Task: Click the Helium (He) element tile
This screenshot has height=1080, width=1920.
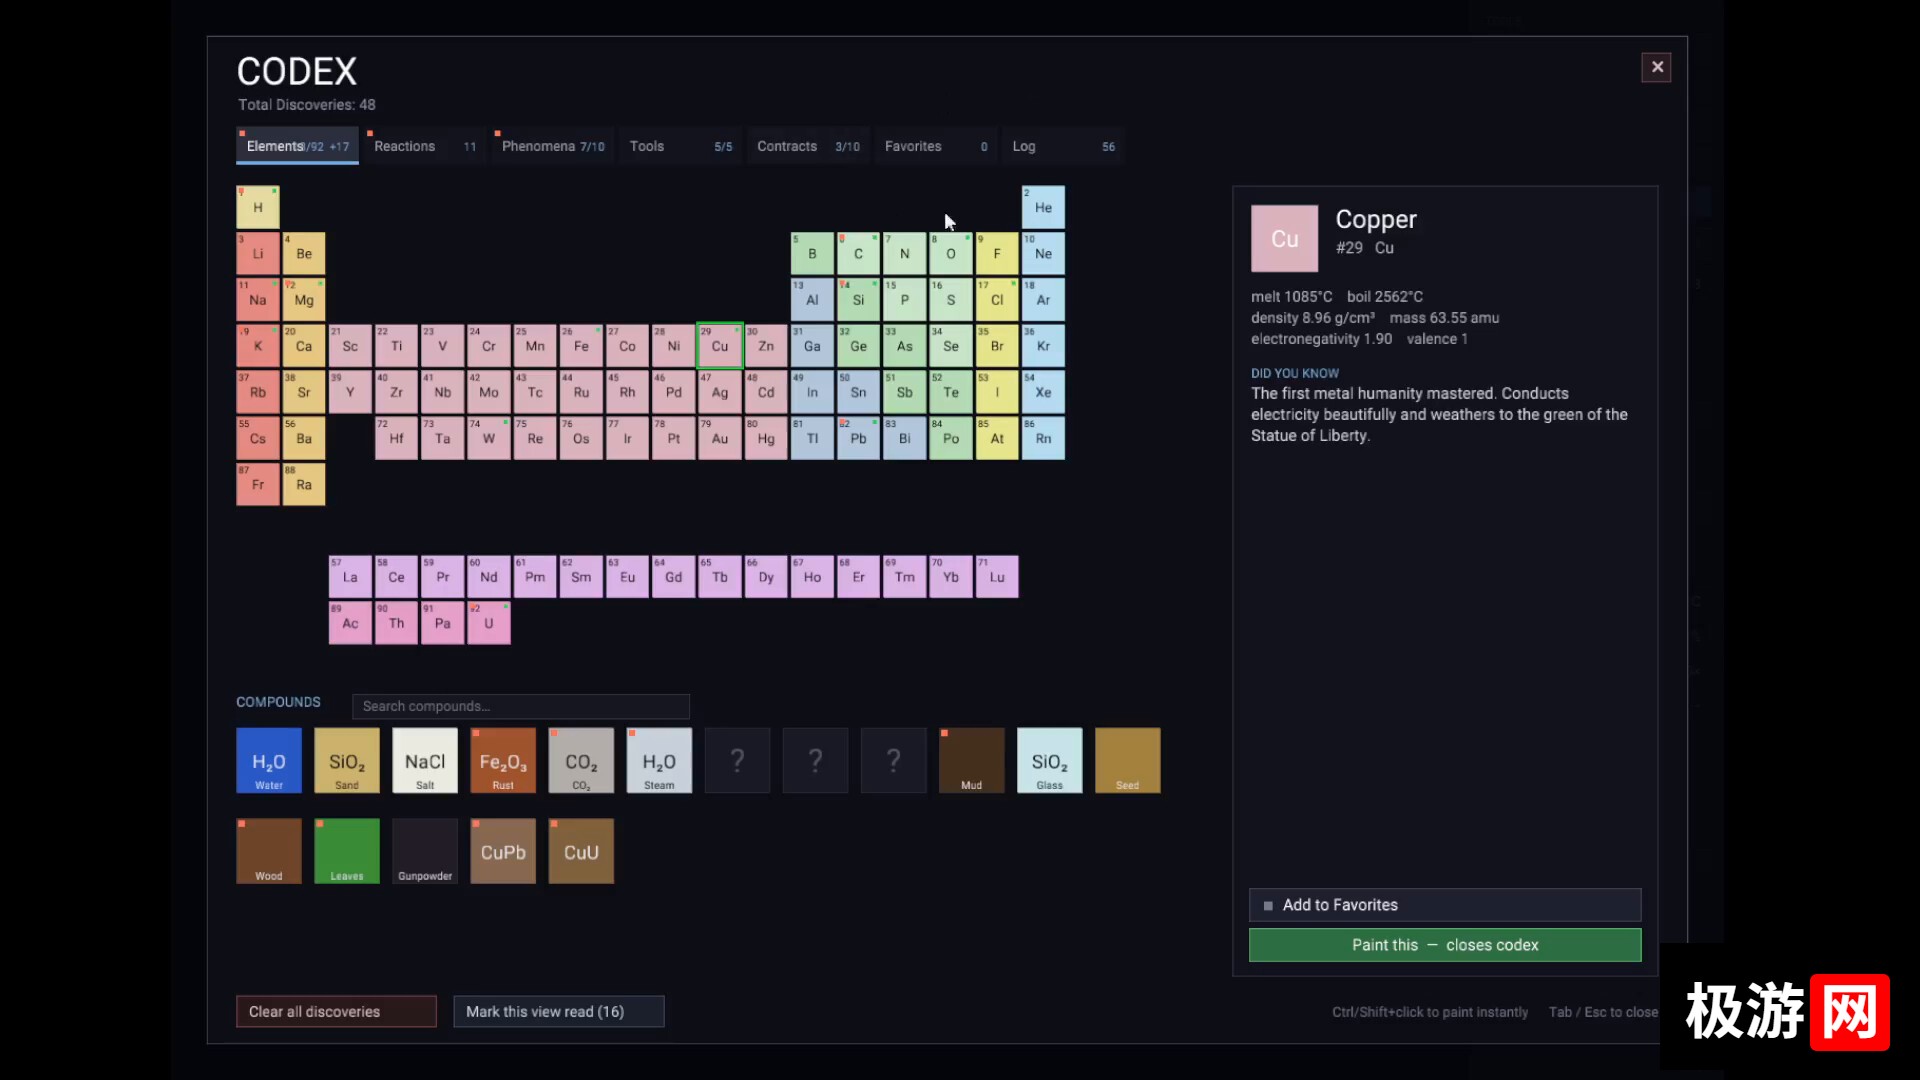Action: coord(1043,207)
